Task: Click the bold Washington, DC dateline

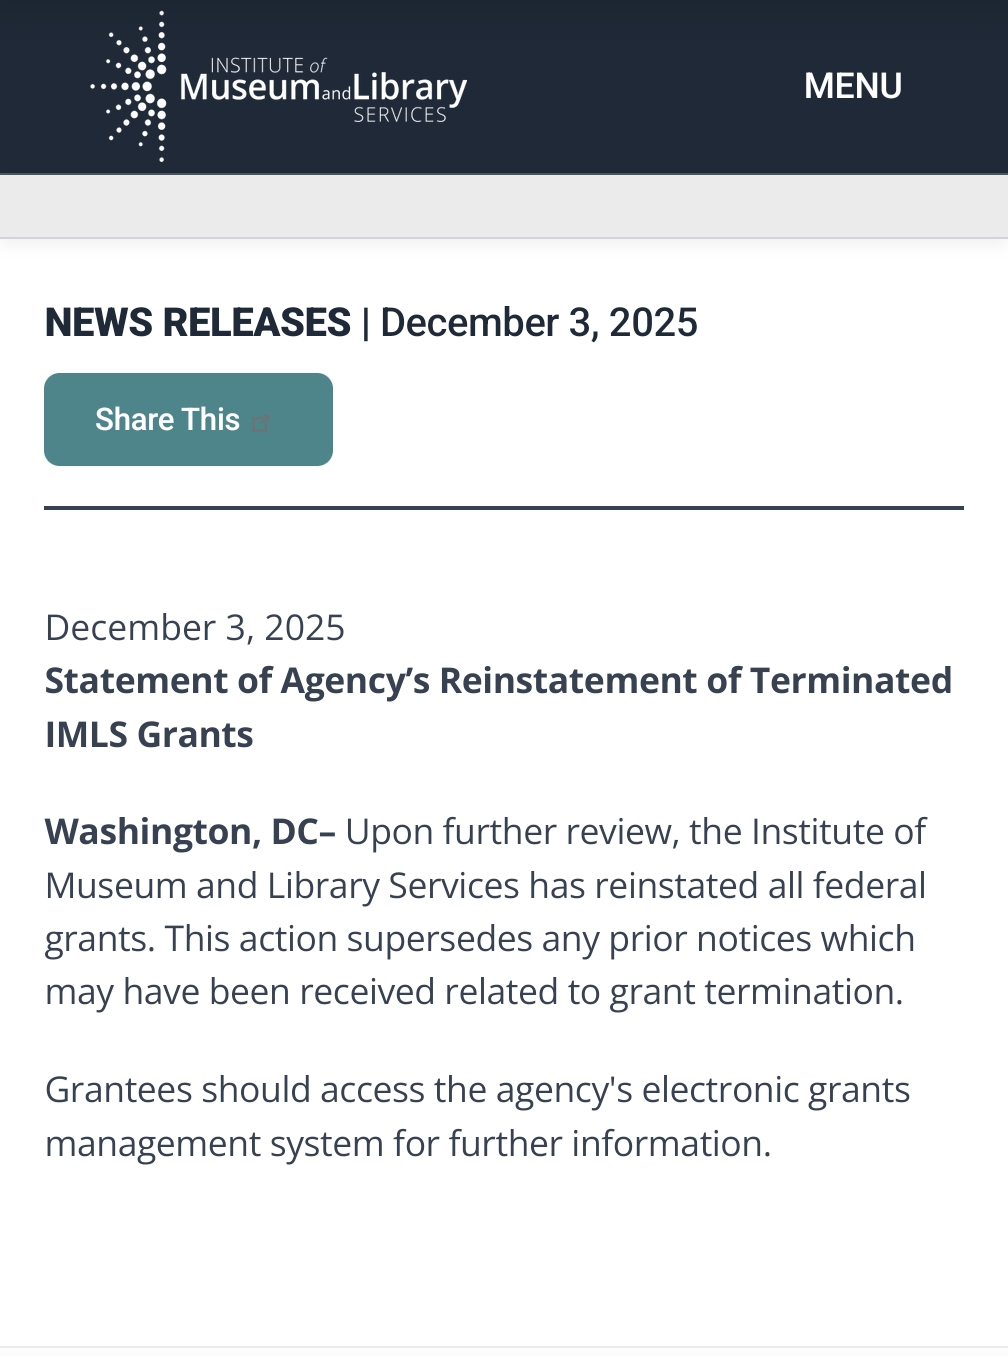Action: coord(190,832)
